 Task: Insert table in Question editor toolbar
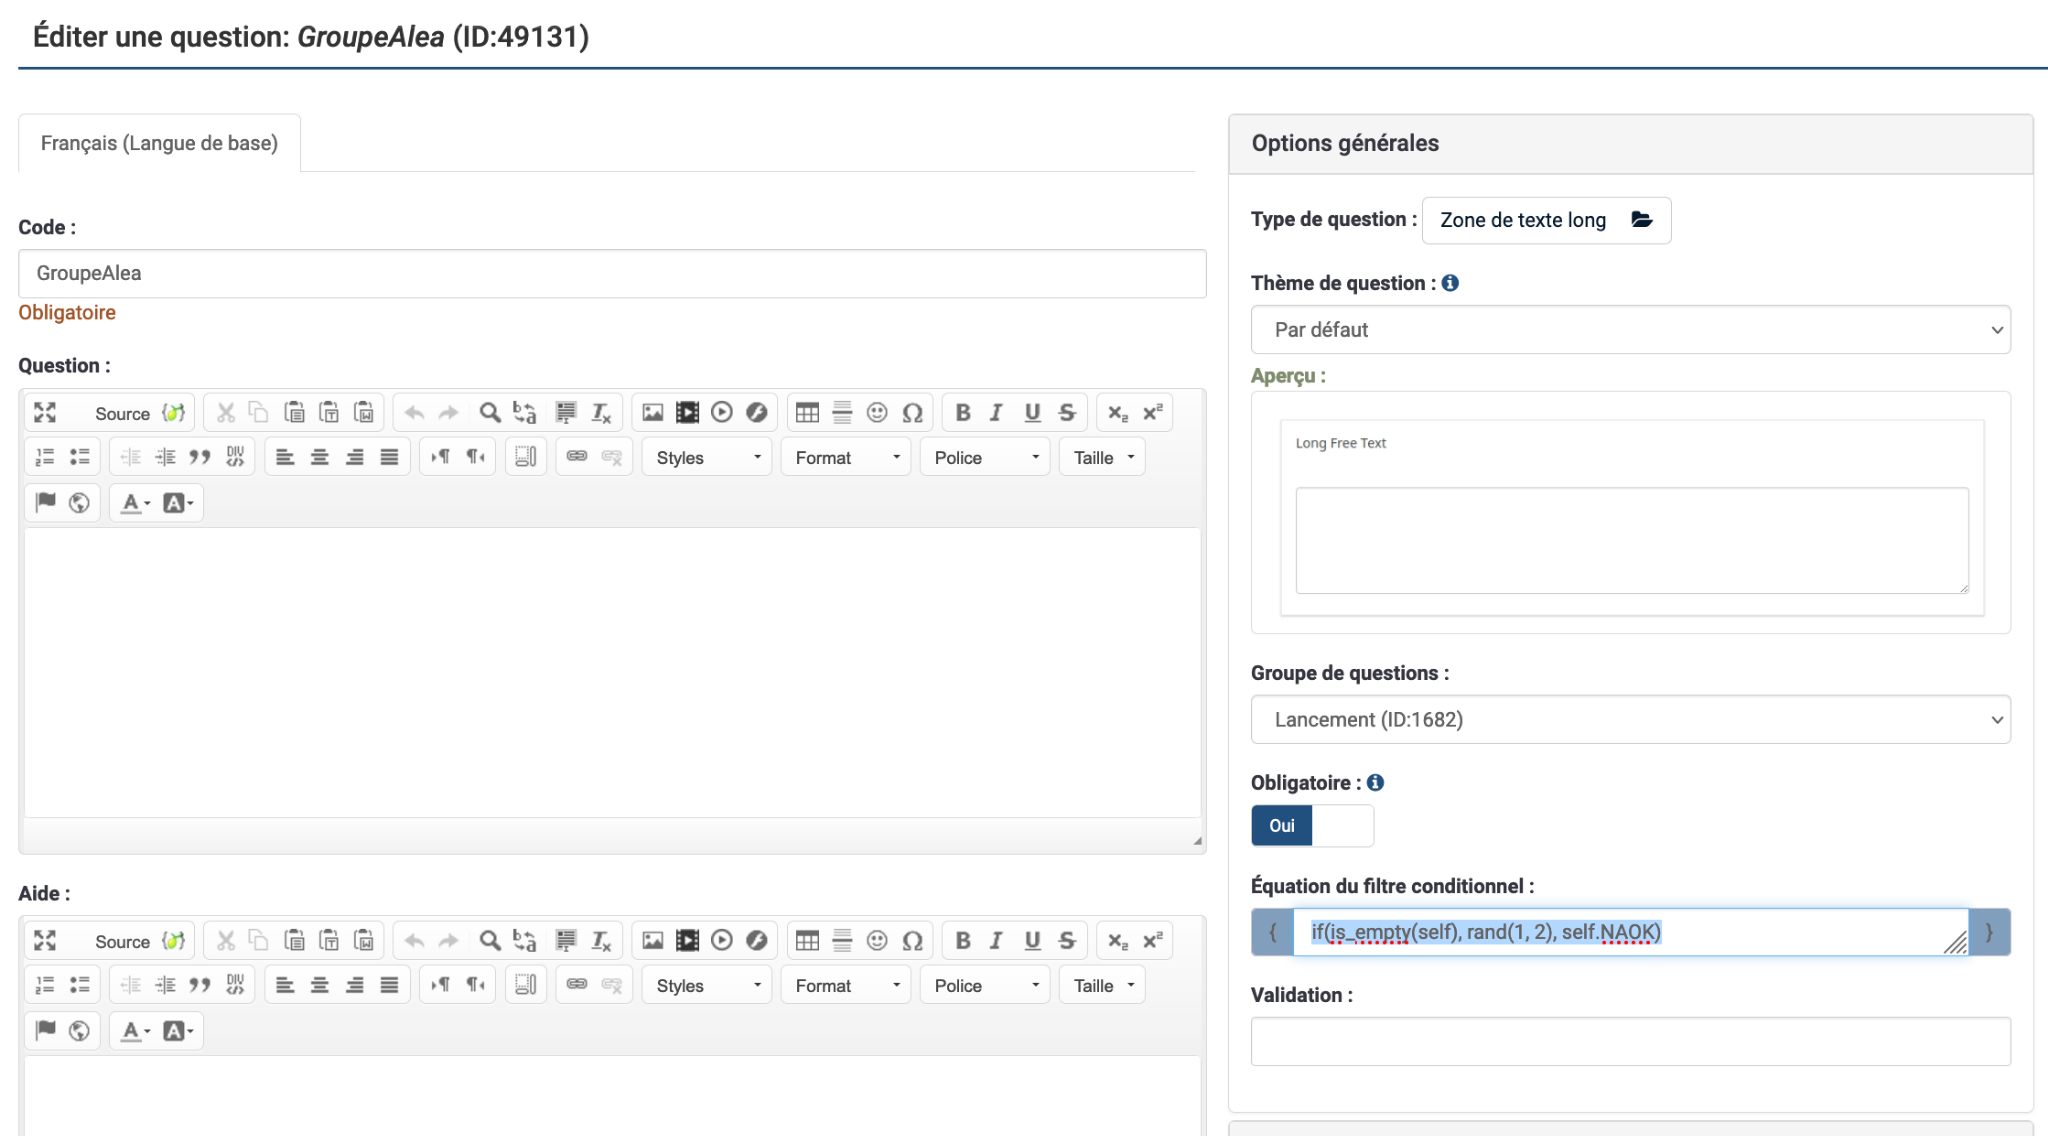(807, 413)
